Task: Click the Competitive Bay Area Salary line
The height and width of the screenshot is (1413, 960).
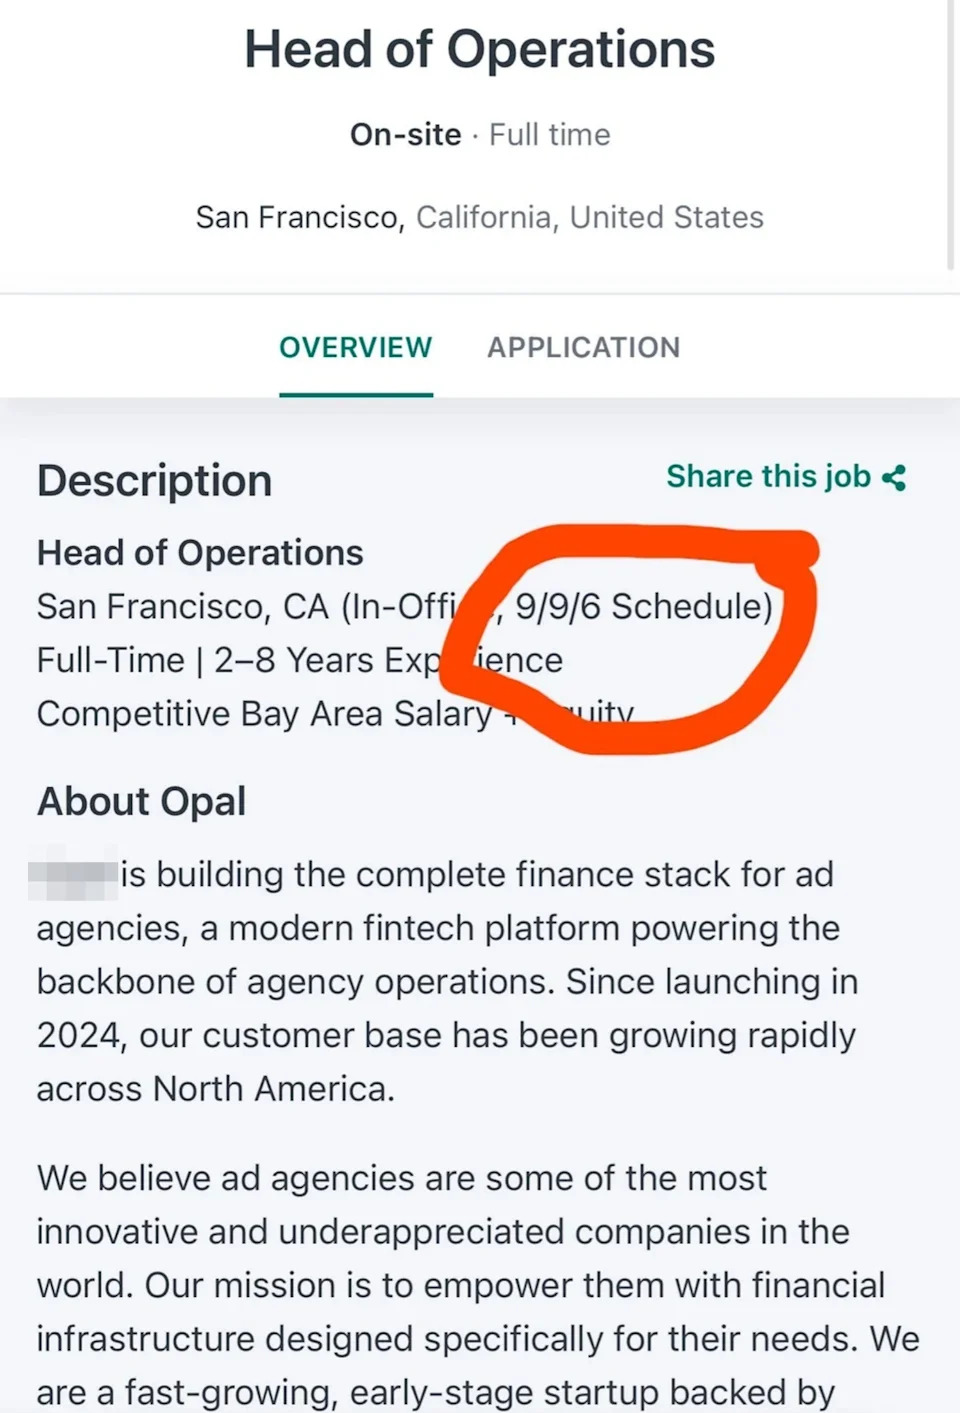Action: tap(265, 714)
